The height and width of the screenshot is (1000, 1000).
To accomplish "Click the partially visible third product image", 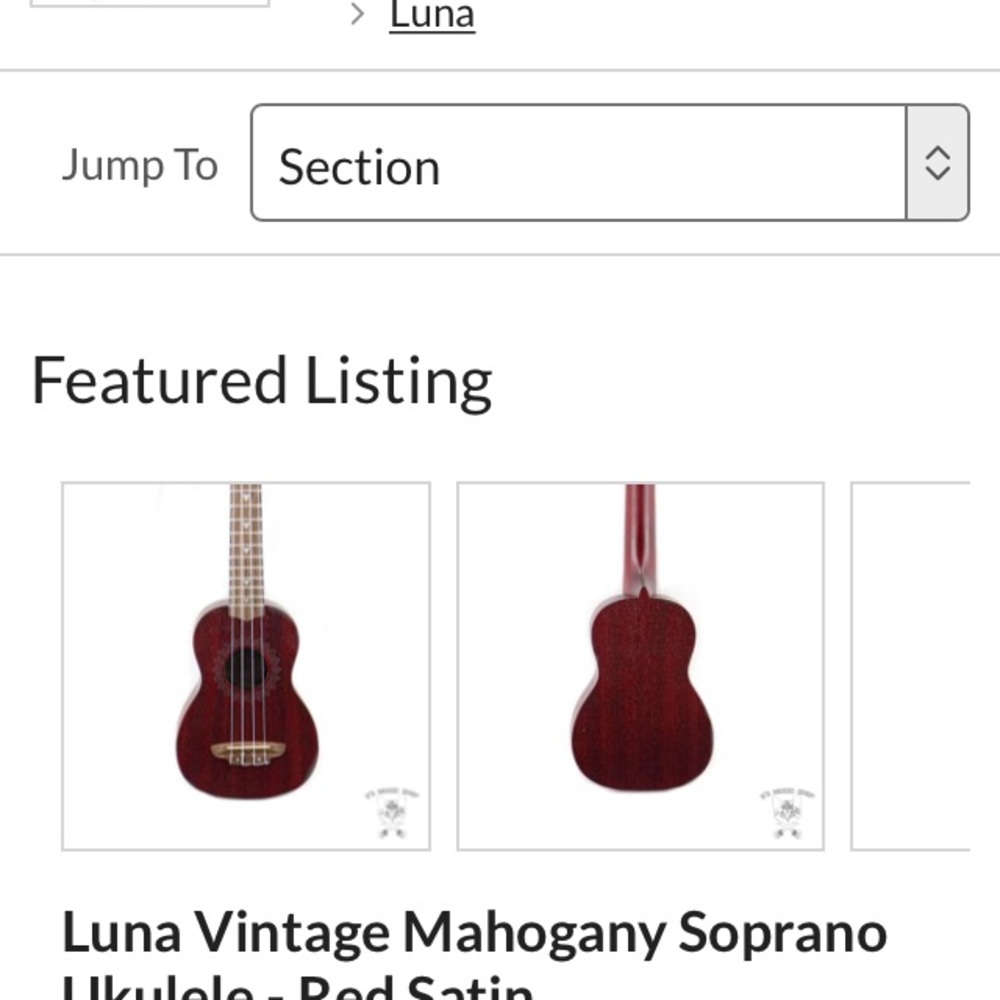I will 925,667.
